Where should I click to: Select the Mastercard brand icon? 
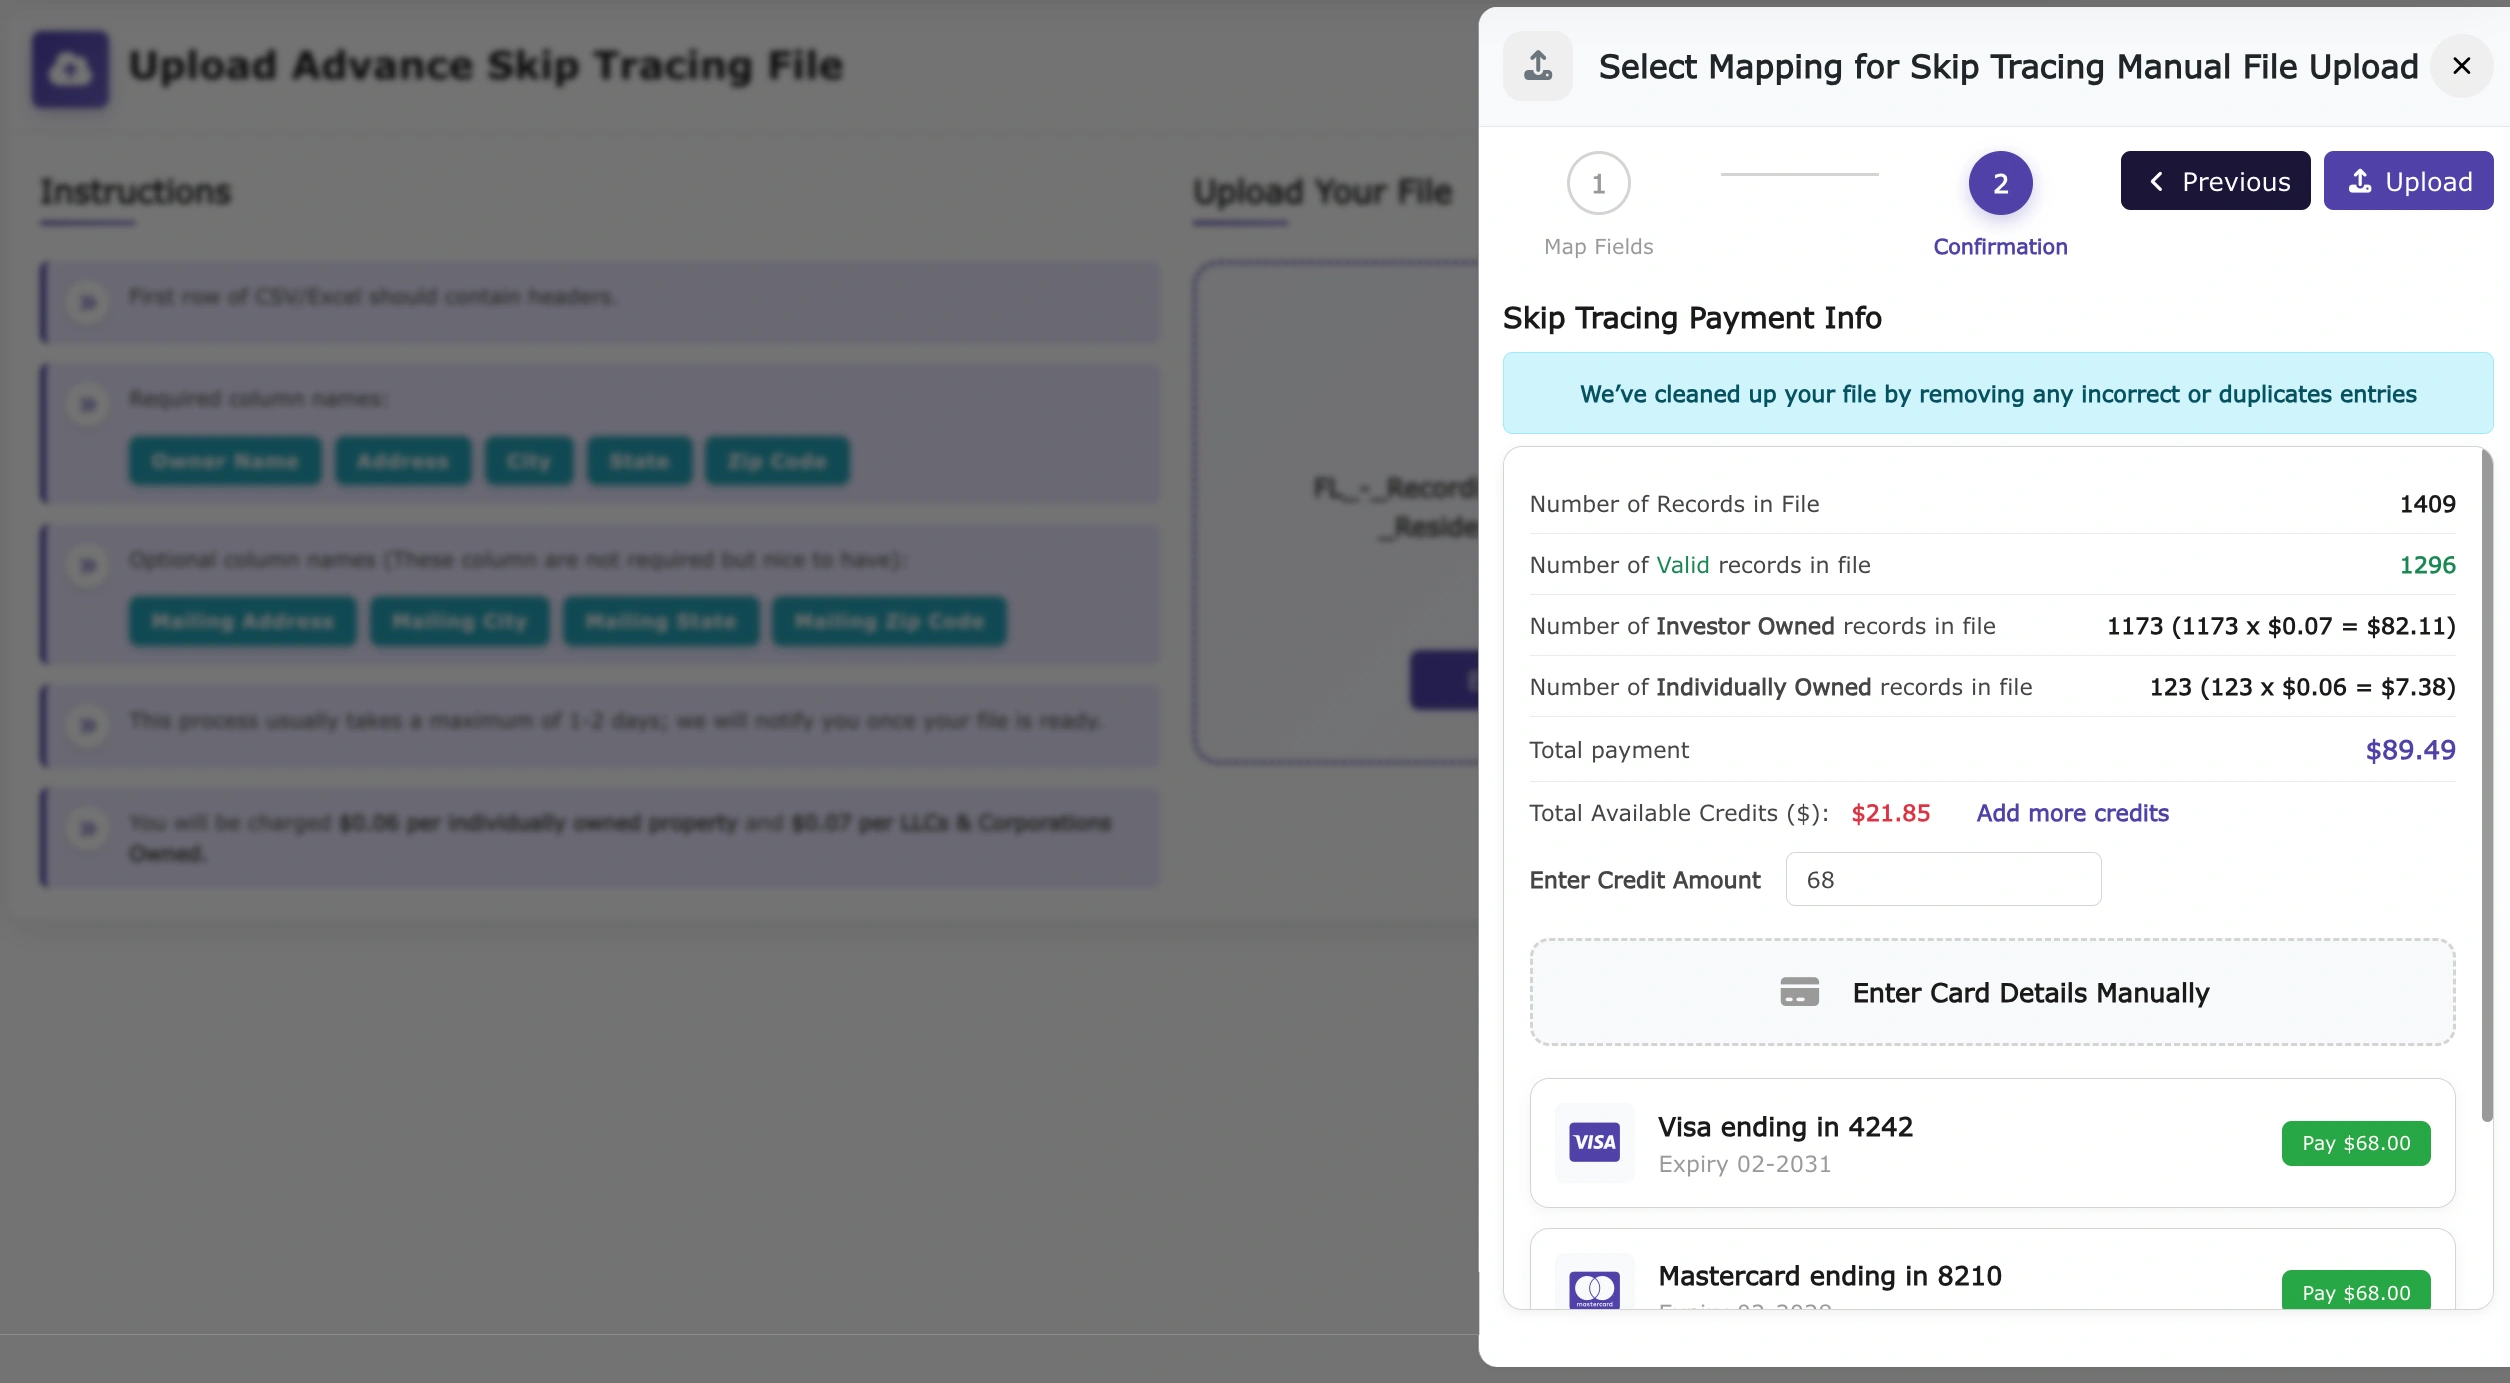(1594, 1290)
